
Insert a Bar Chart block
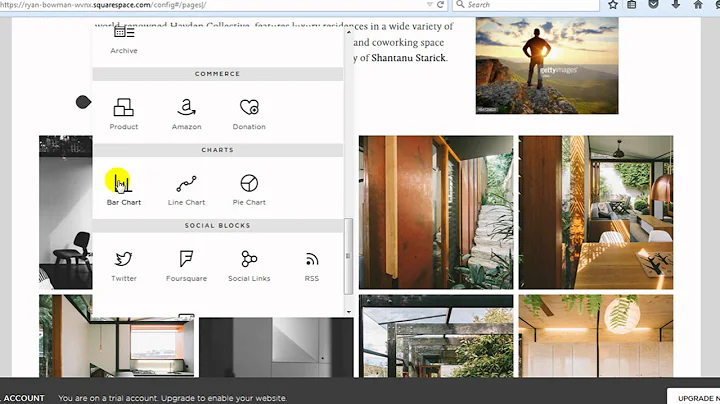124,190
